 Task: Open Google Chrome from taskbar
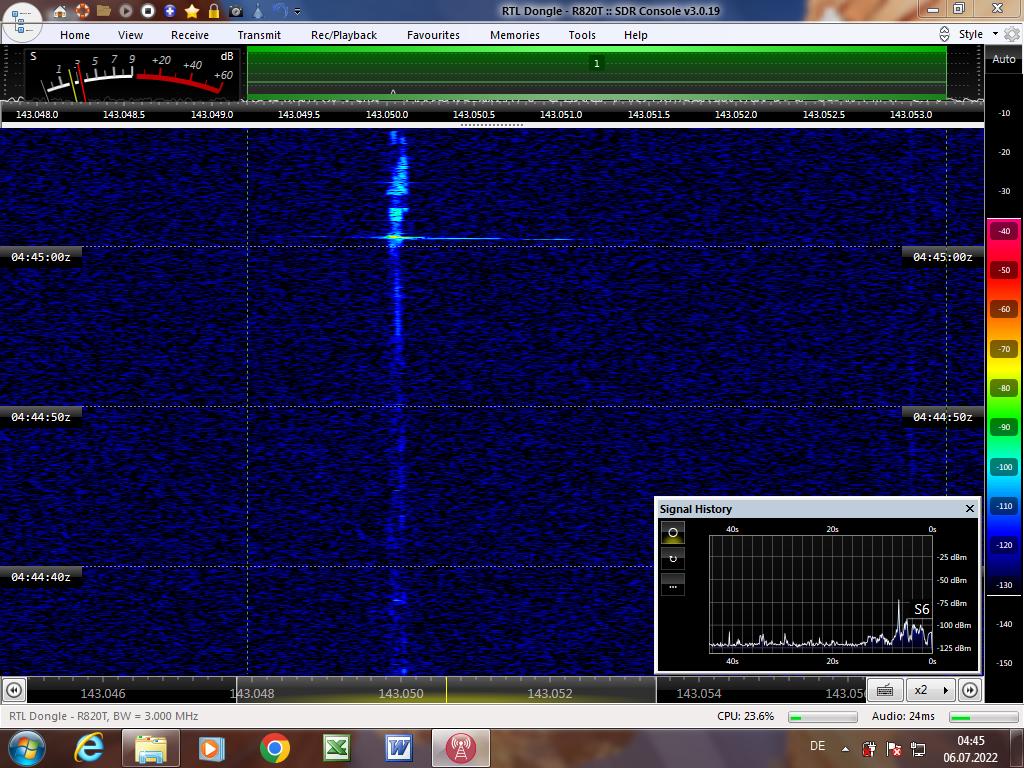coord(275,748)
